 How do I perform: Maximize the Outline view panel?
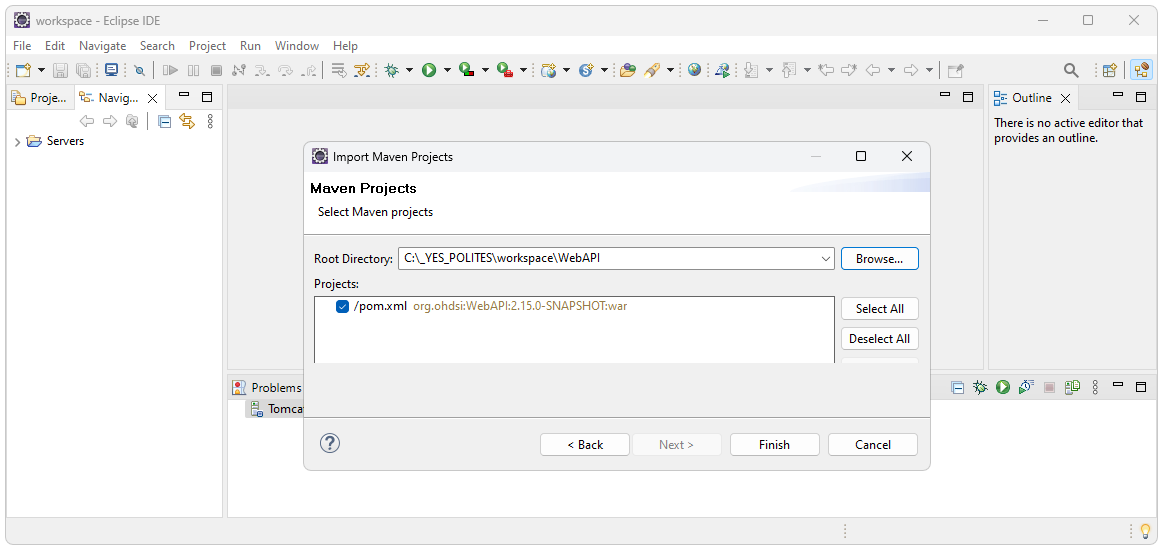[x=1141, y=96]
